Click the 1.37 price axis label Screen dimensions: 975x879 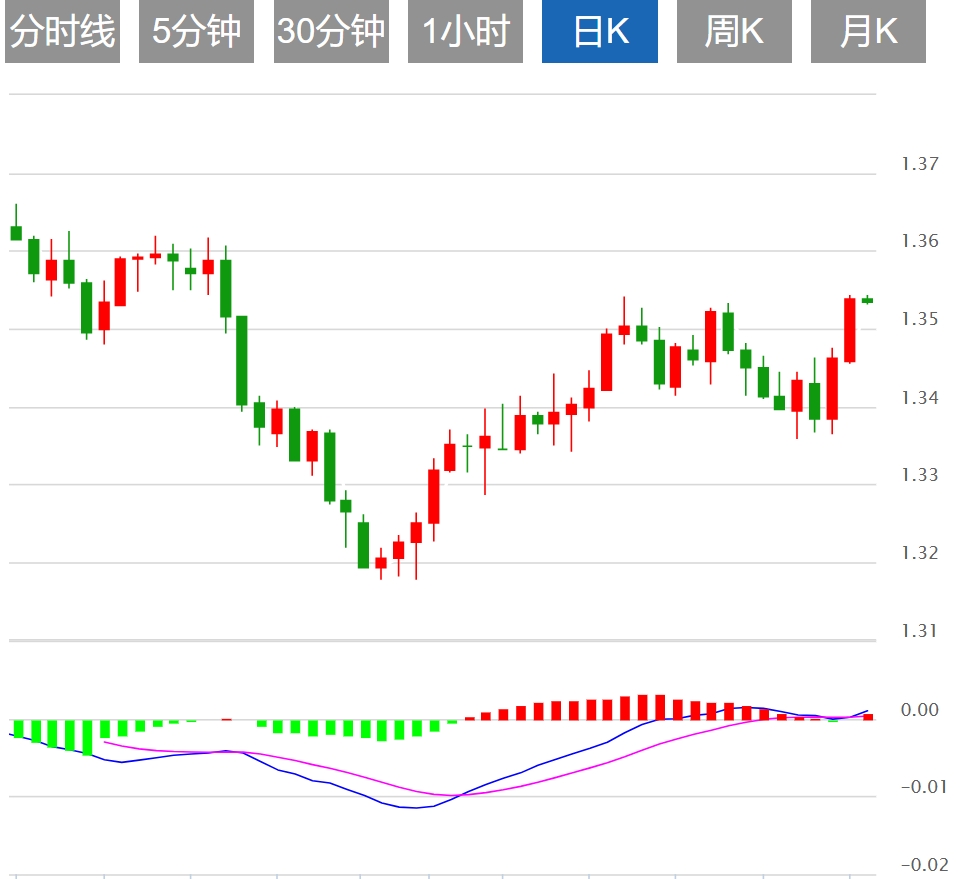point(919,164)
